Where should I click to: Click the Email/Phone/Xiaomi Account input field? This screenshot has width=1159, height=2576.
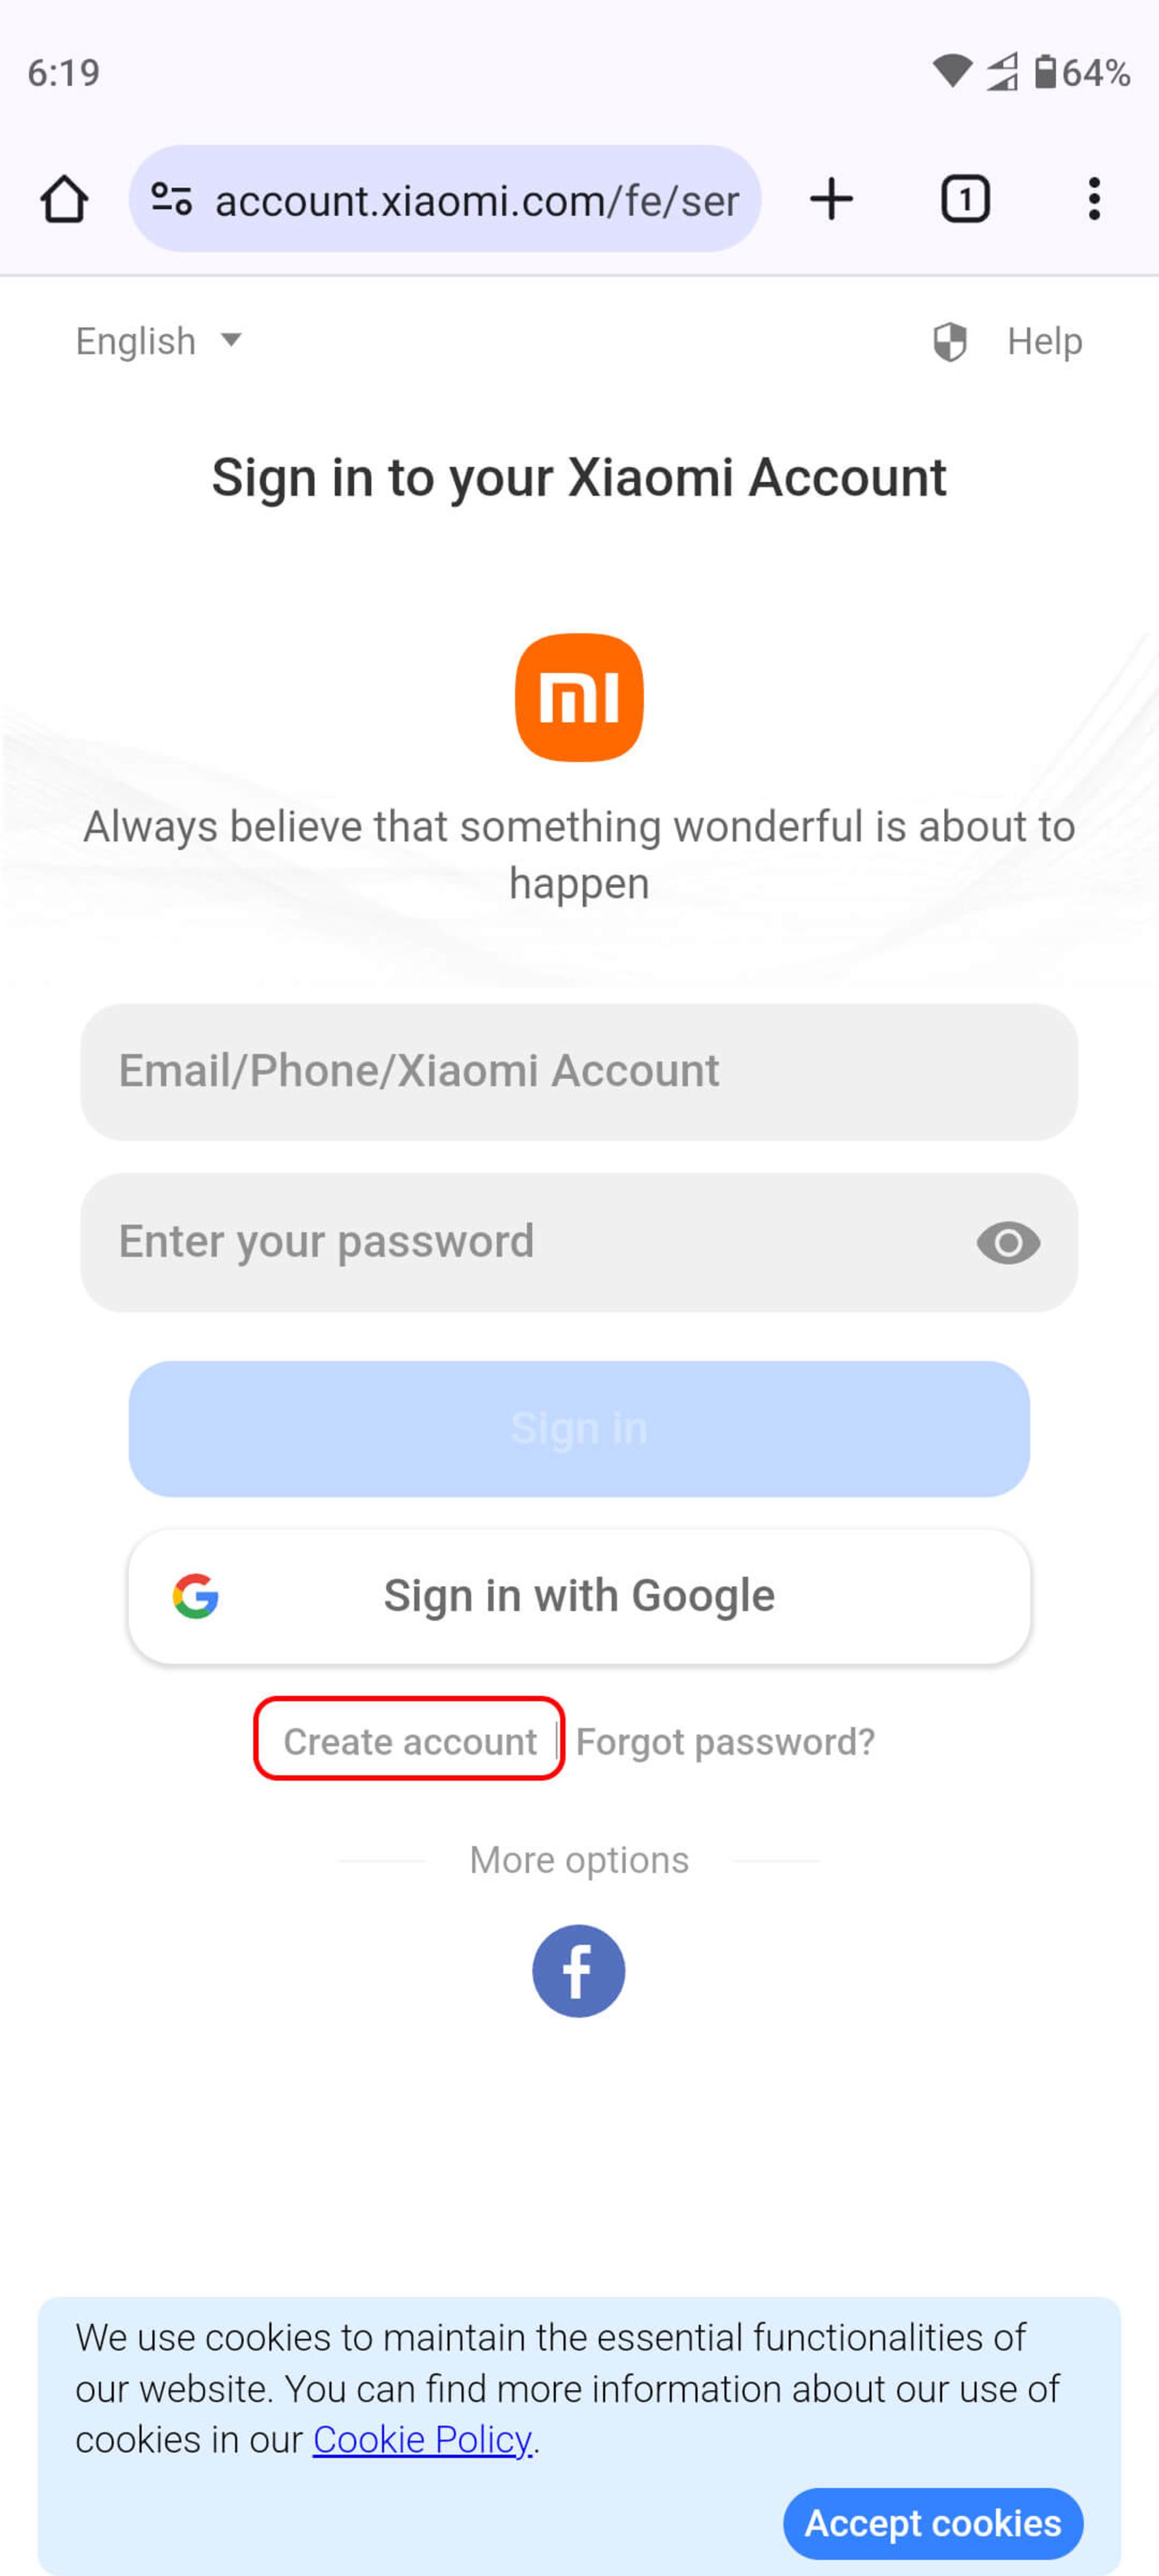pos(579,1071)
